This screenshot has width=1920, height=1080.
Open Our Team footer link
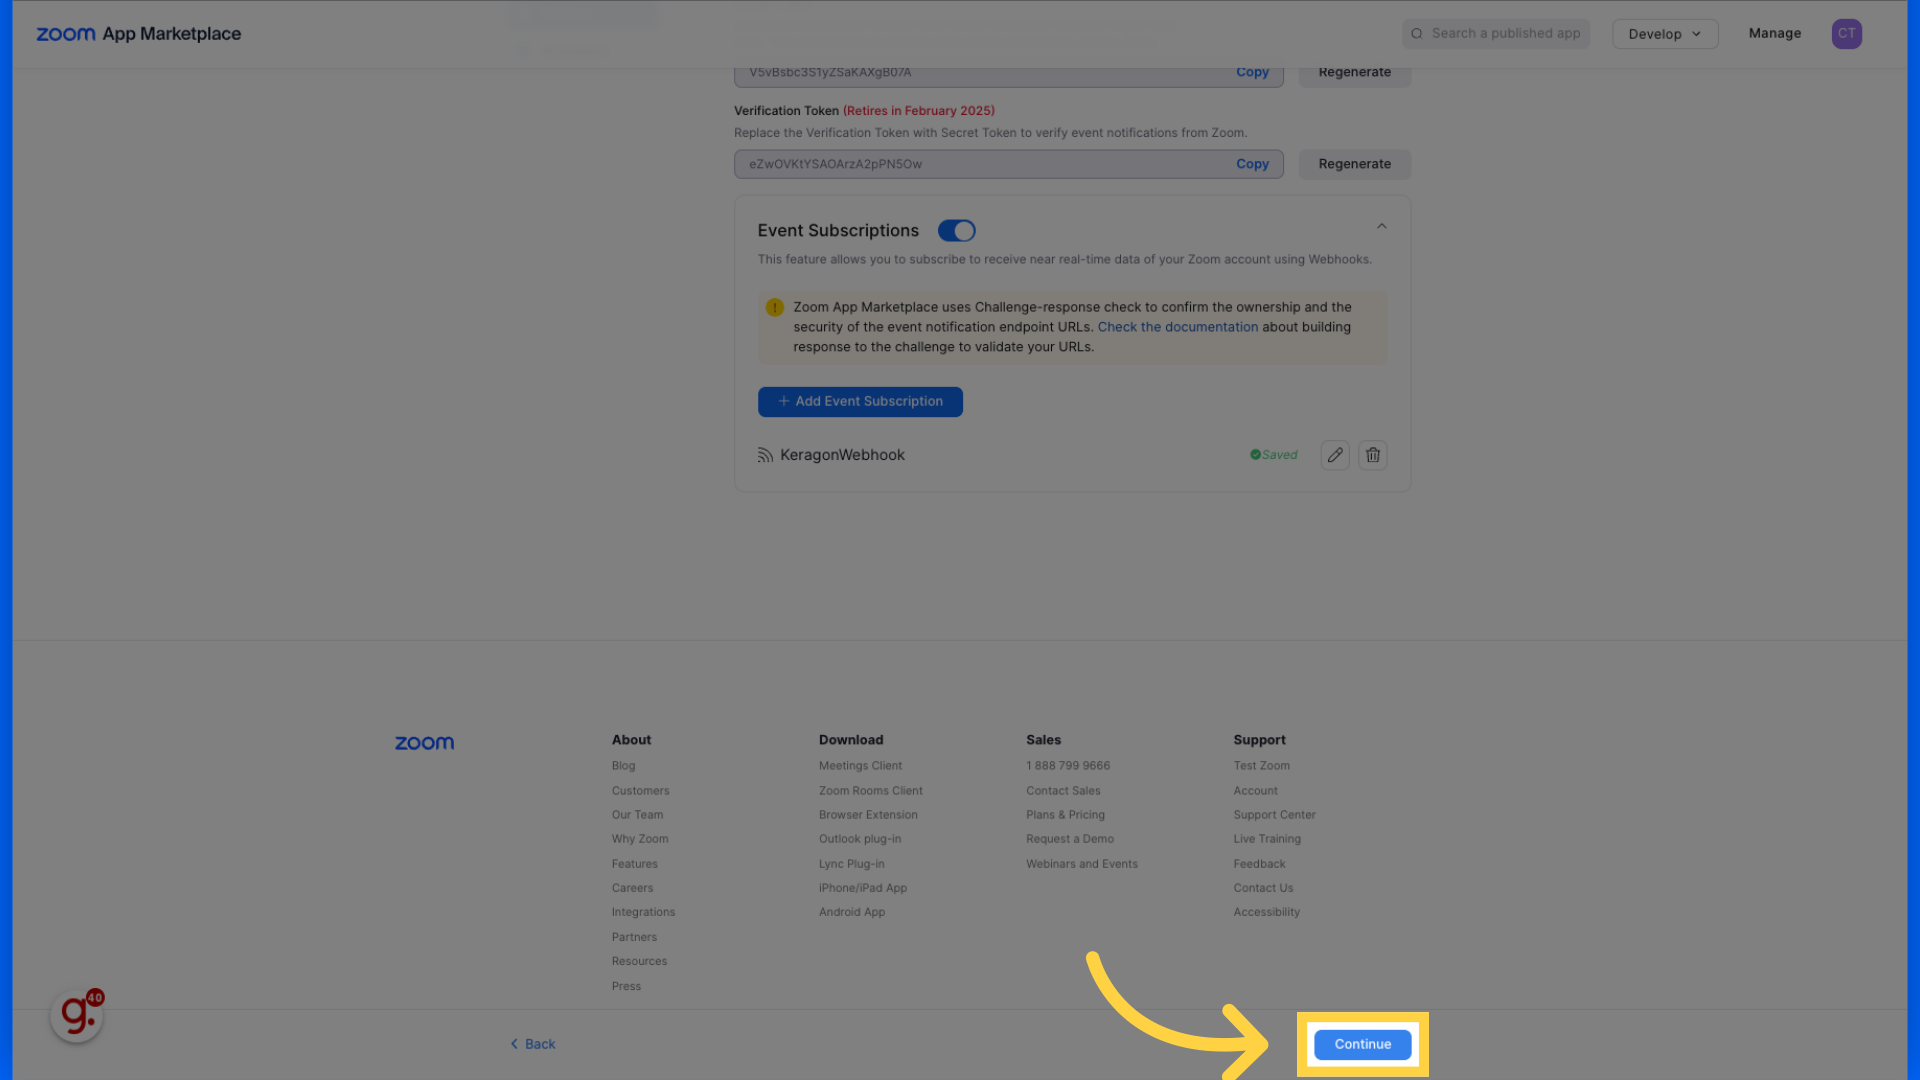coord(637,815)
